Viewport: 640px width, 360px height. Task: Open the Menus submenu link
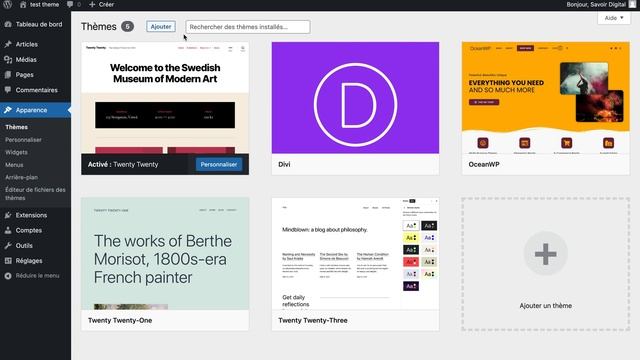(x=14, y=165)
